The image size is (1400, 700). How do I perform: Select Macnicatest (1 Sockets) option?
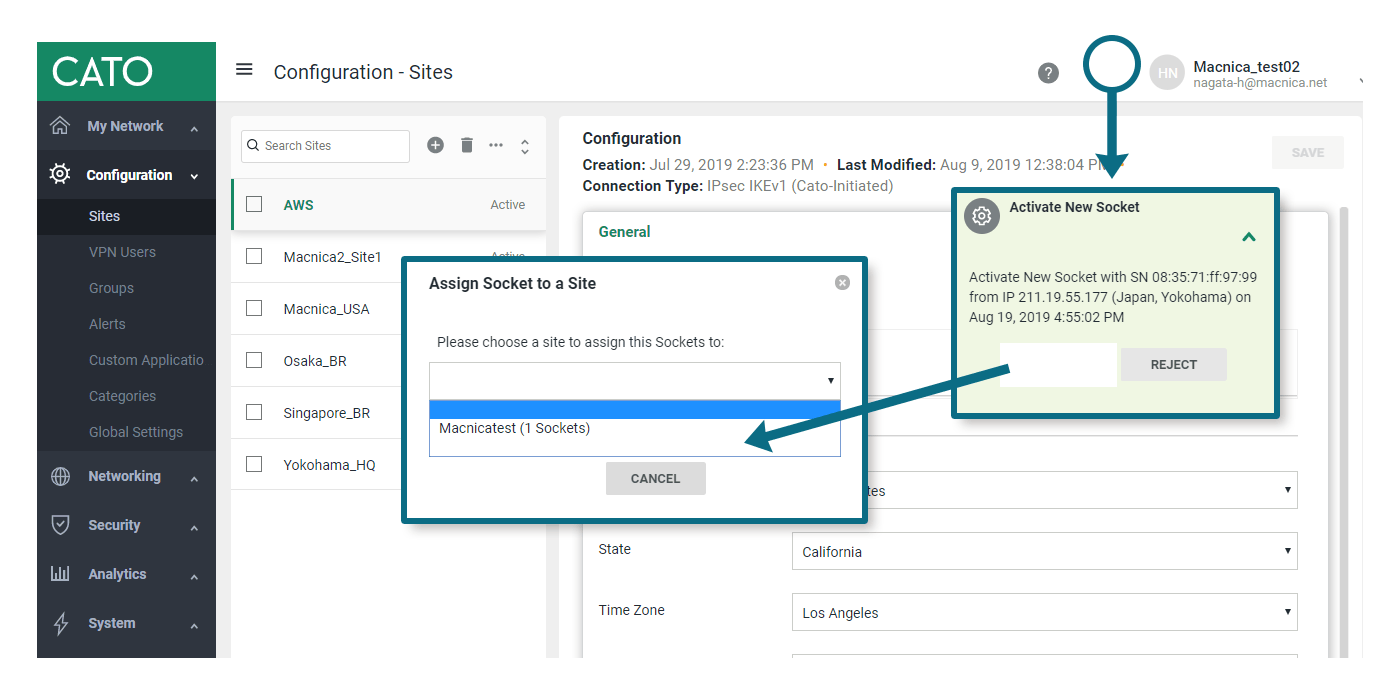coord(635,428)
